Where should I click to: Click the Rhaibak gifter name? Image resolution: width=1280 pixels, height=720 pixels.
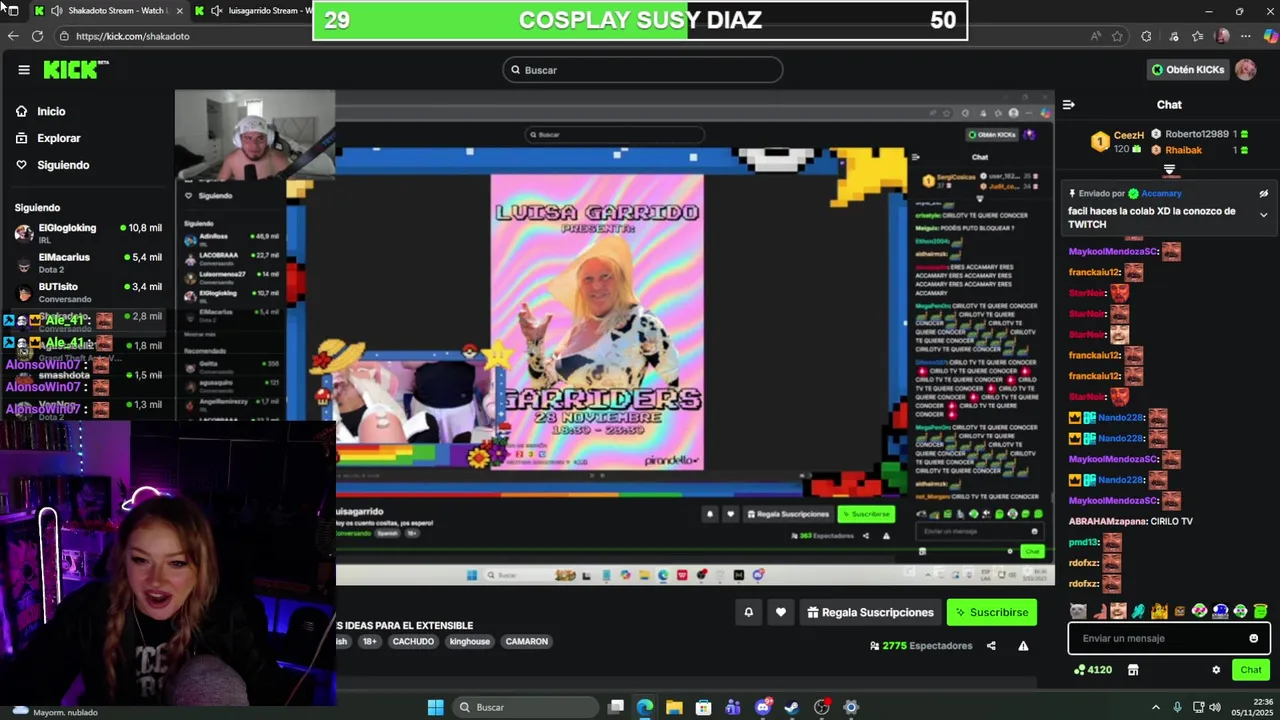(x=1183, y=150)
